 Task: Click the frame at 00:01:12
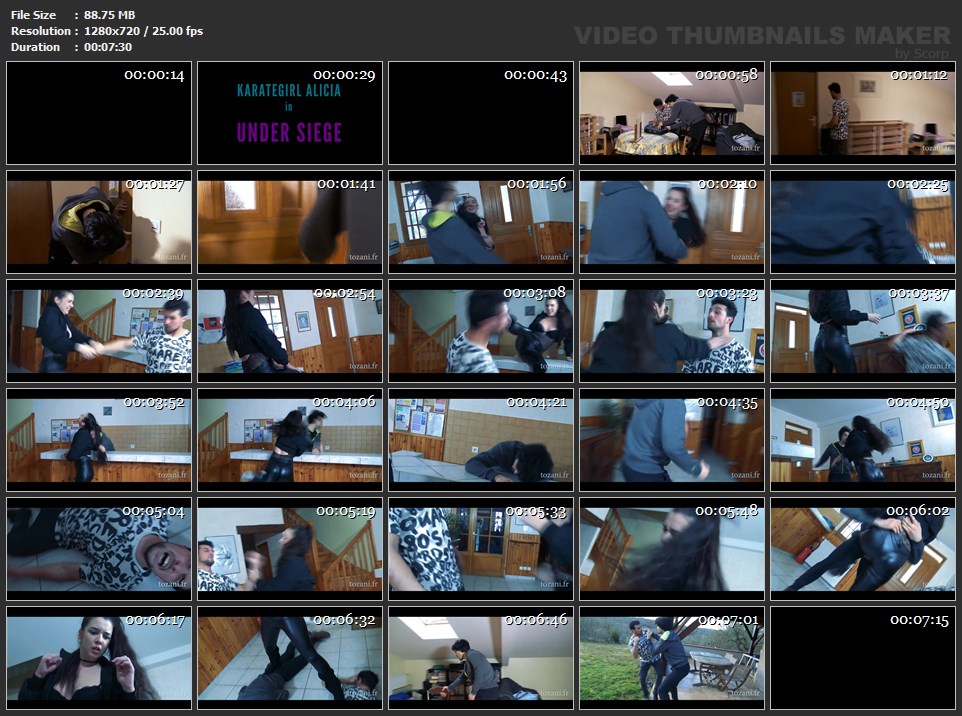[x=863, y=113]
